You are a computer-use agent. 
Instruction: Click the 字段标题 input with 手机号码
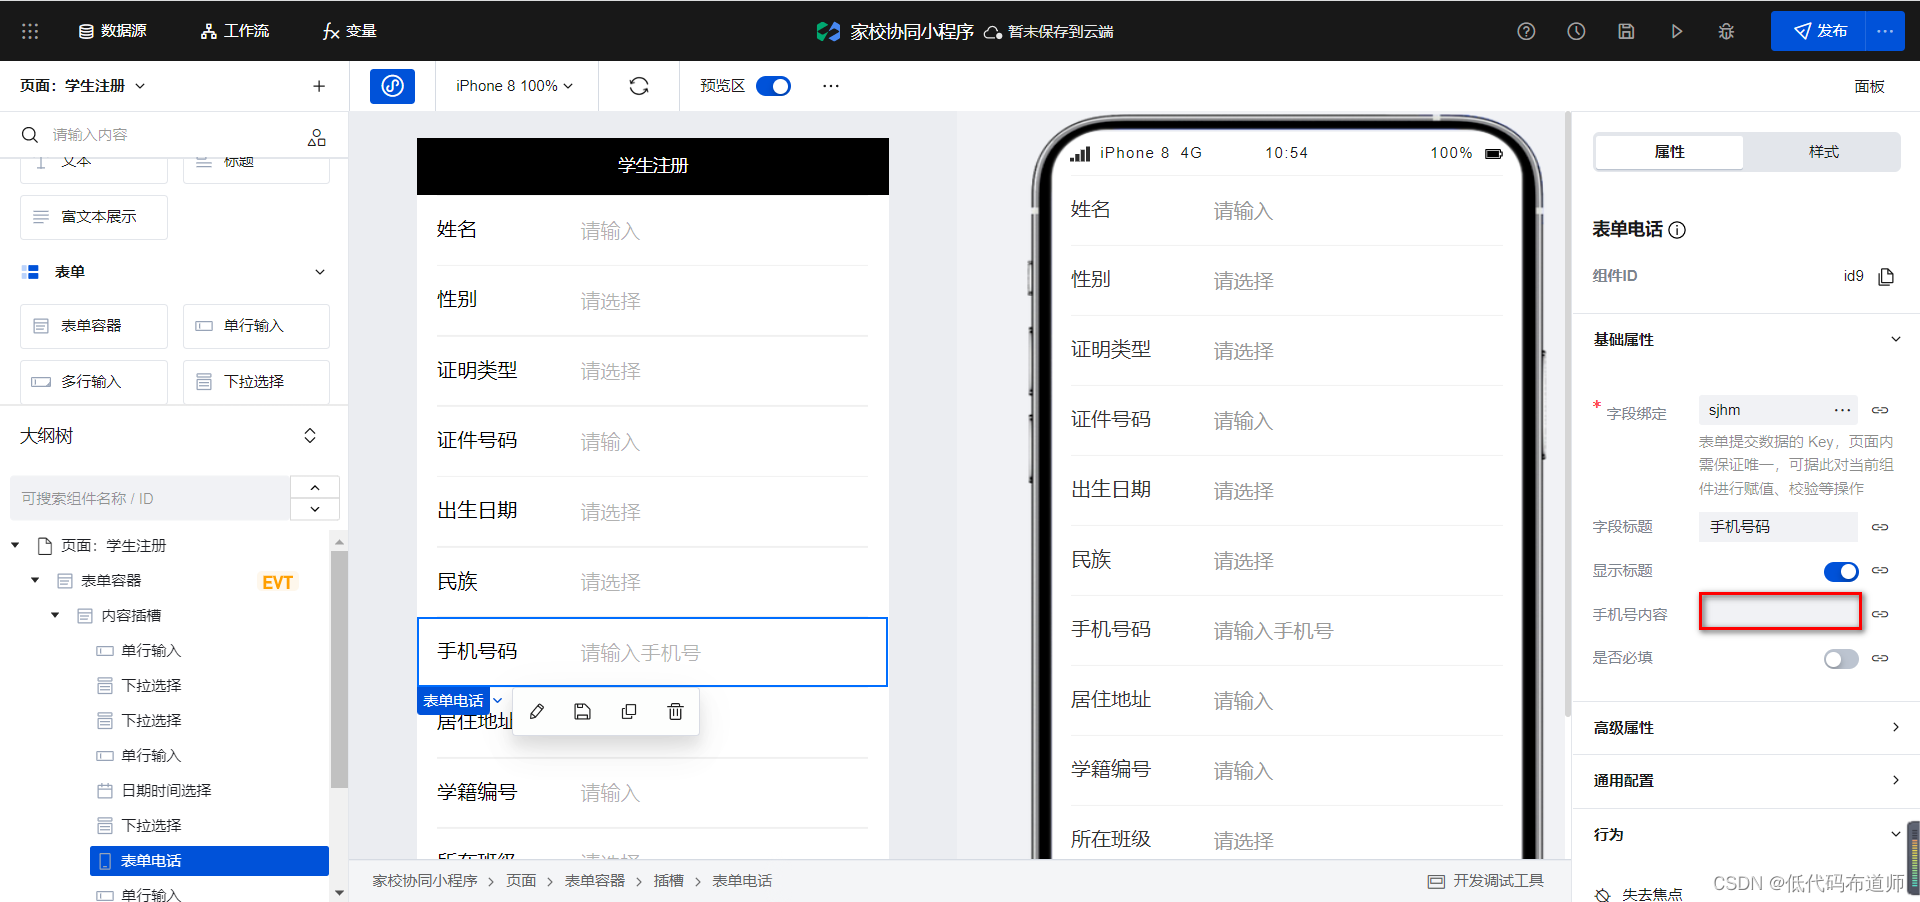[1778, 527]
